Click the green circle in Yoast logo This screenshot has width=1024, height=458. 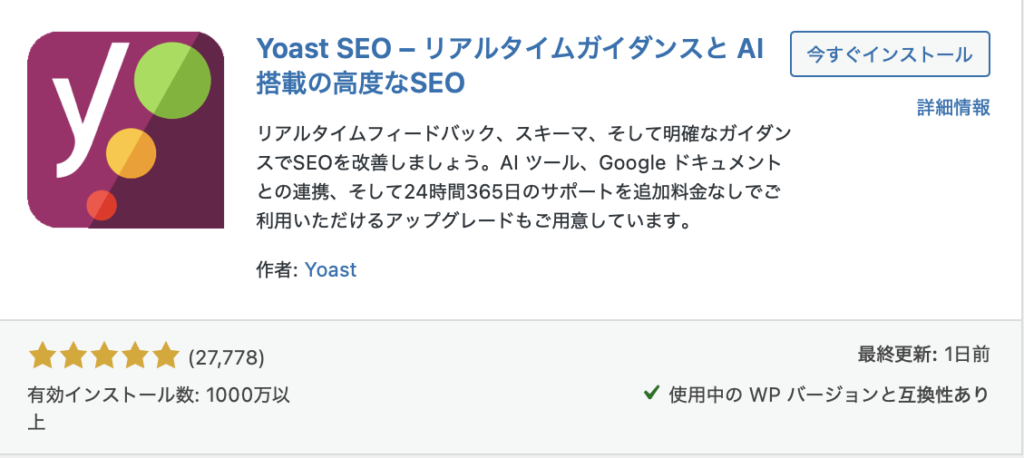tap(171, 79)
